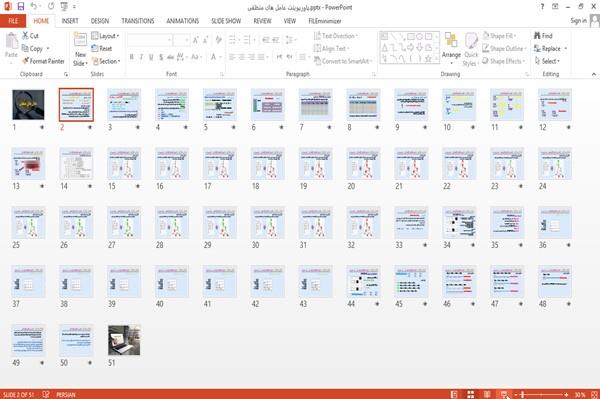Screen dimensions: 600x399
Task: Toggle Underline formatting
Action: [x=151, y=57]
